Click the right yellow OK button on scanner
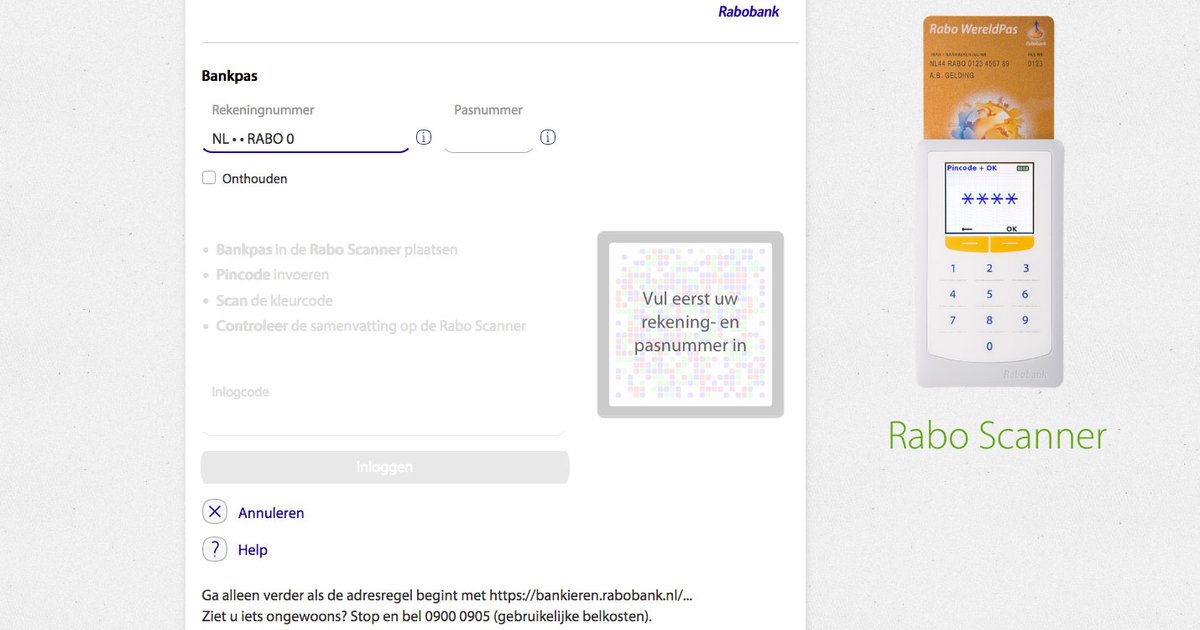 point(1012,244)
